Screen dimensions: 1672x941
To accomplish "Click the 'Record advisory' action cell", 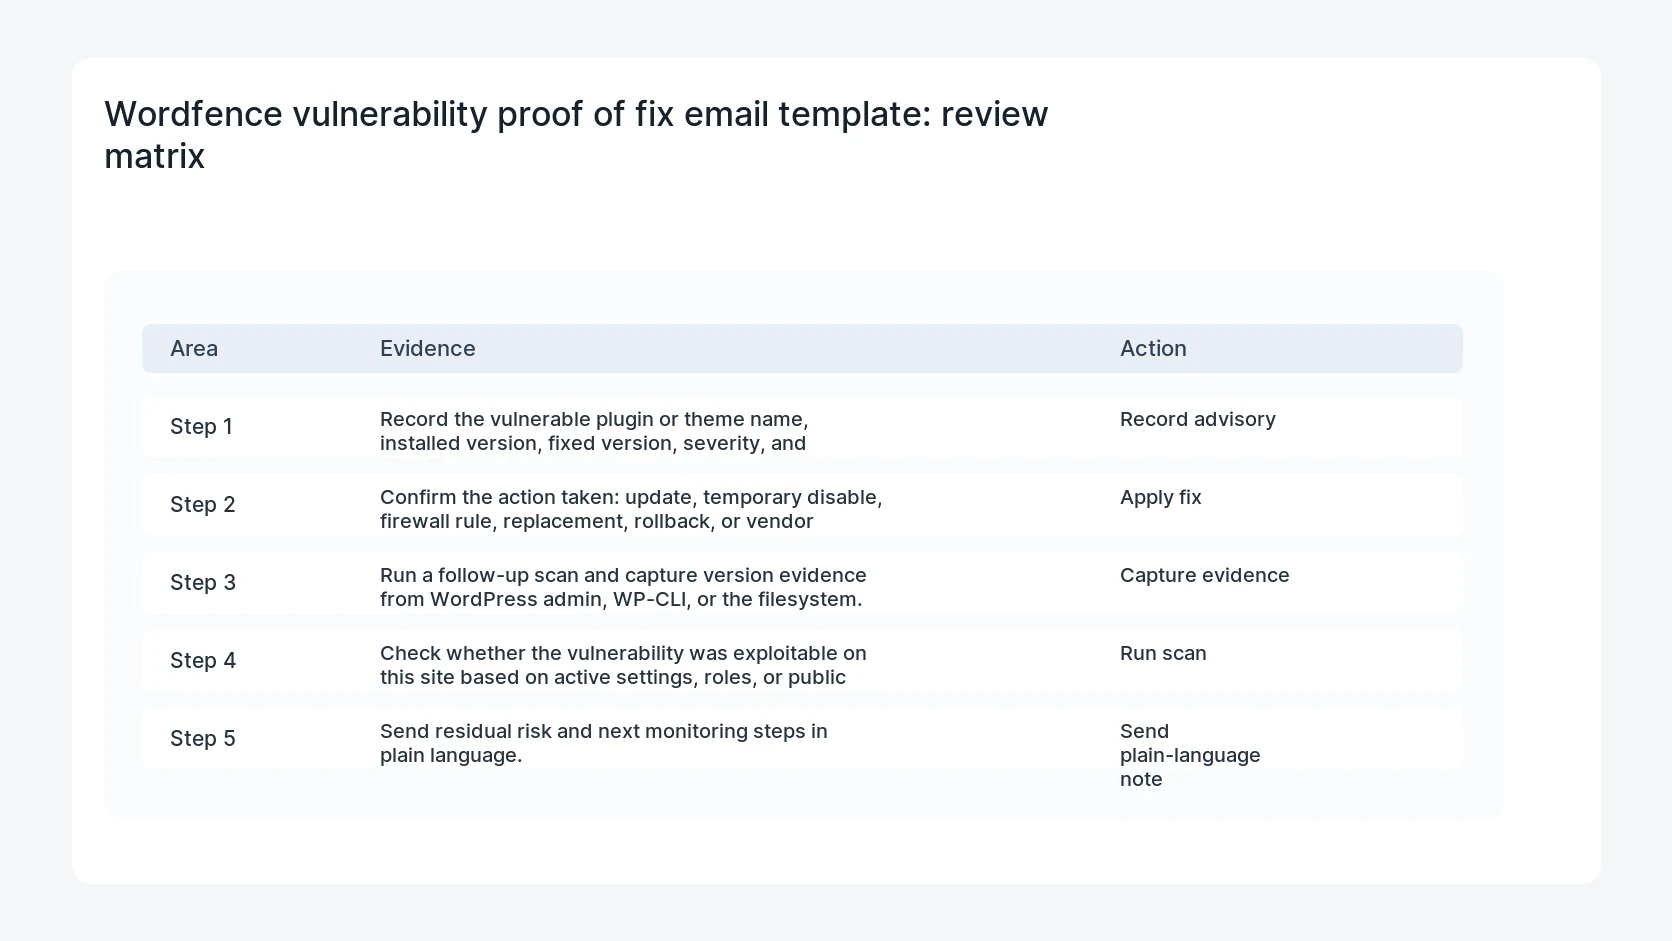I will 1198,419.
